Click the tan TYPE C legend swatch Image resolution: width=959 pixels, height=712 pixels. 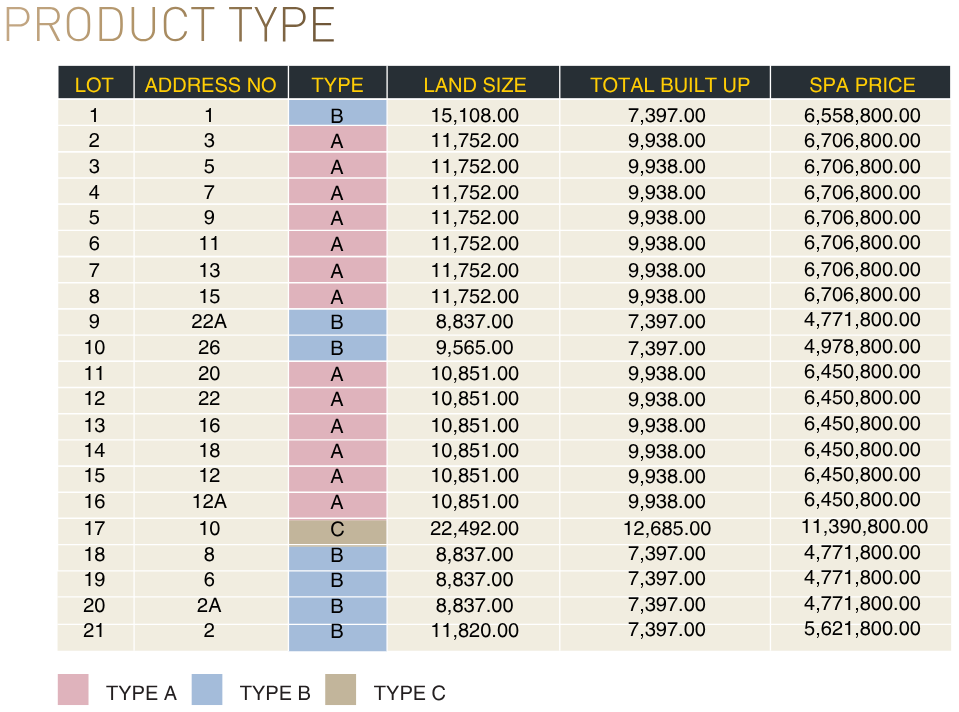(341, 691)
